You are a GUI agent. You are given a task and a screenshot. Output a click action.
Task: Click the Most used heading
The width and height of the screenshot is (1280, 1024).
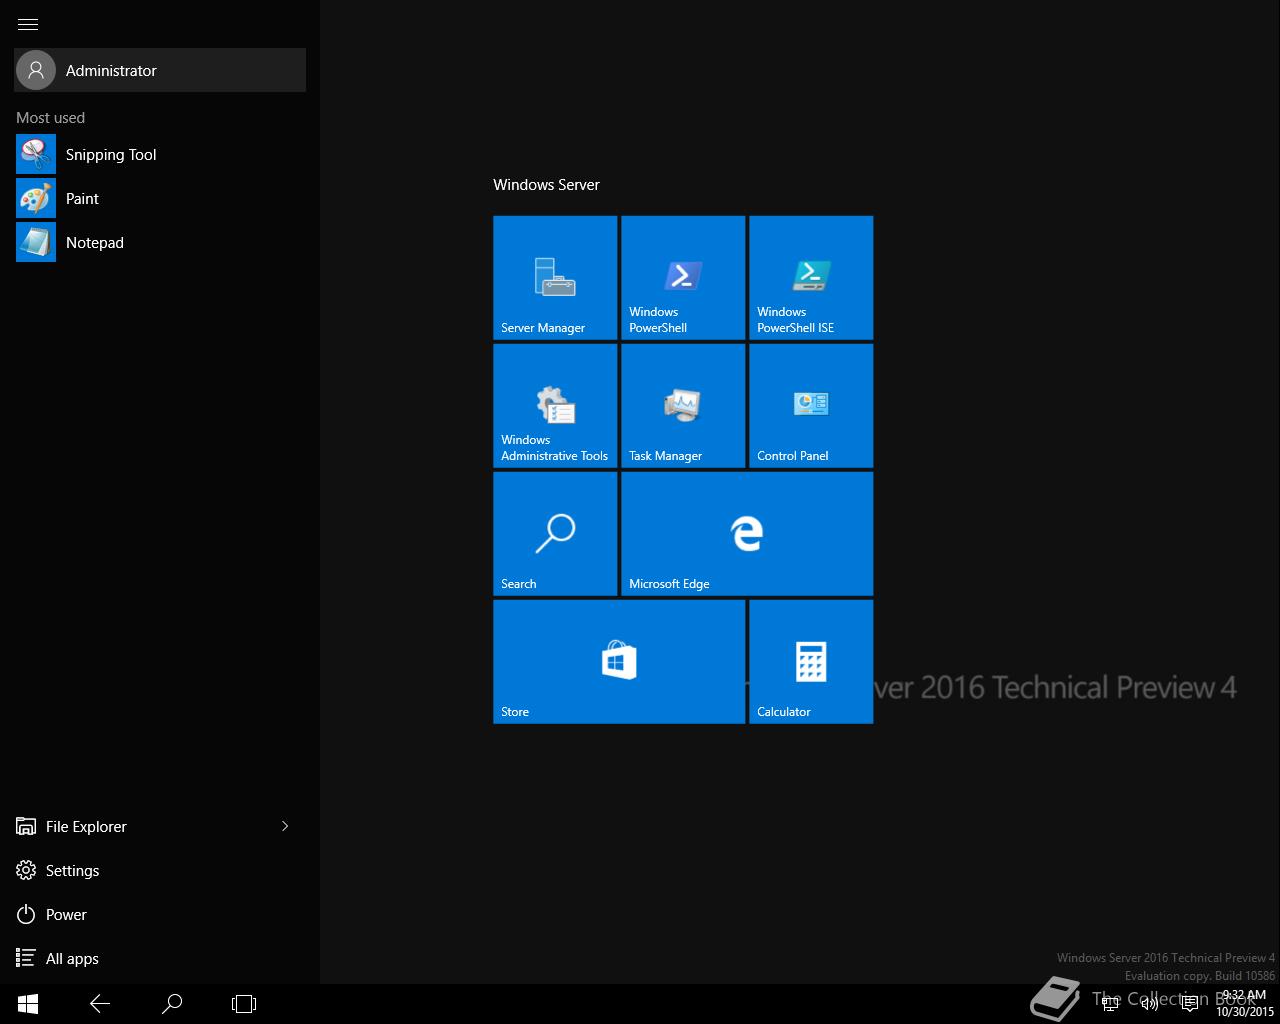(50, 118)
